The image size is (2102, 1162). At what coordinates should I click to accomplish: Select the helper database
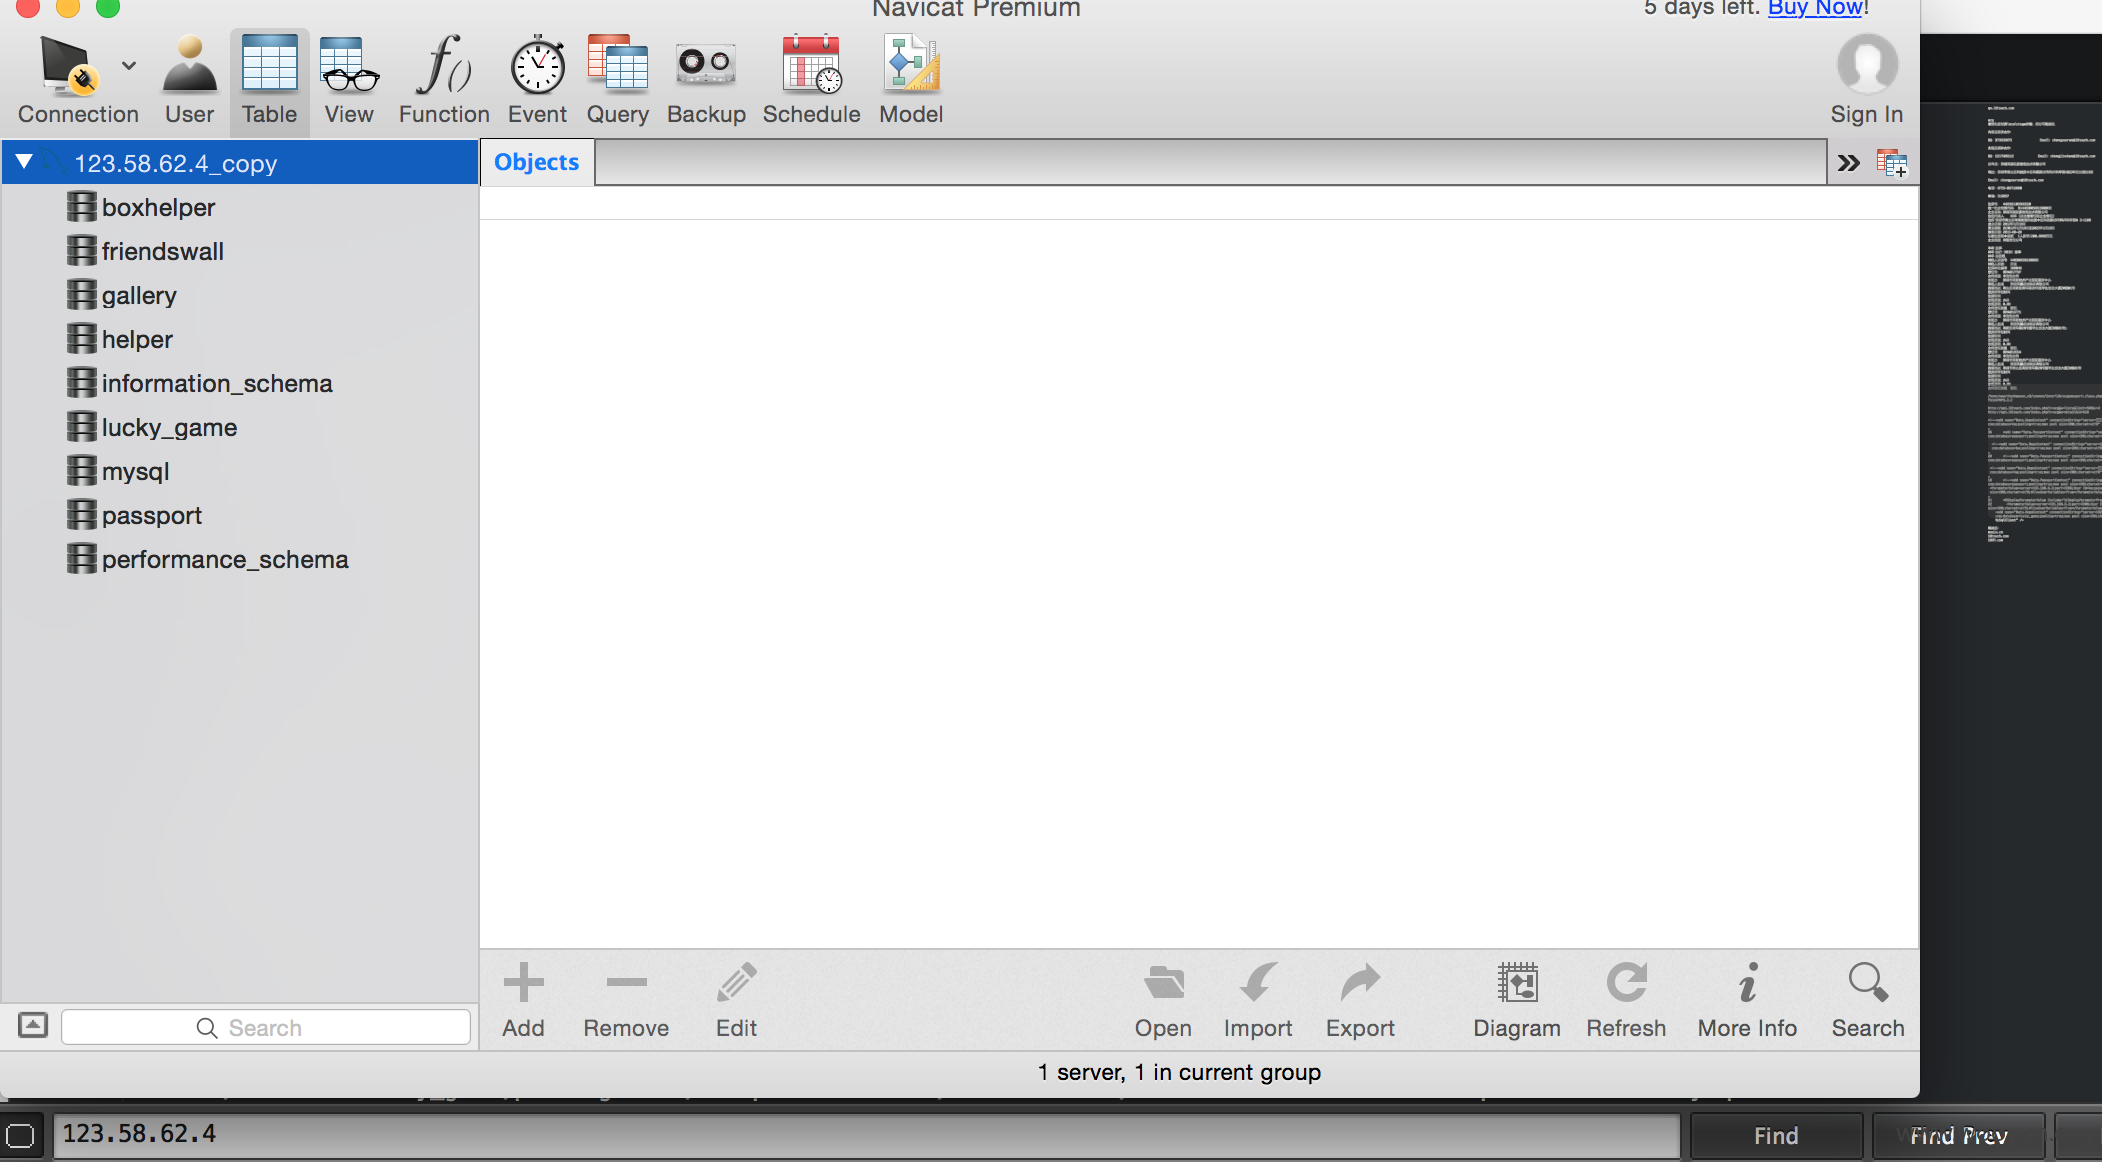click(x=240, y=339)
